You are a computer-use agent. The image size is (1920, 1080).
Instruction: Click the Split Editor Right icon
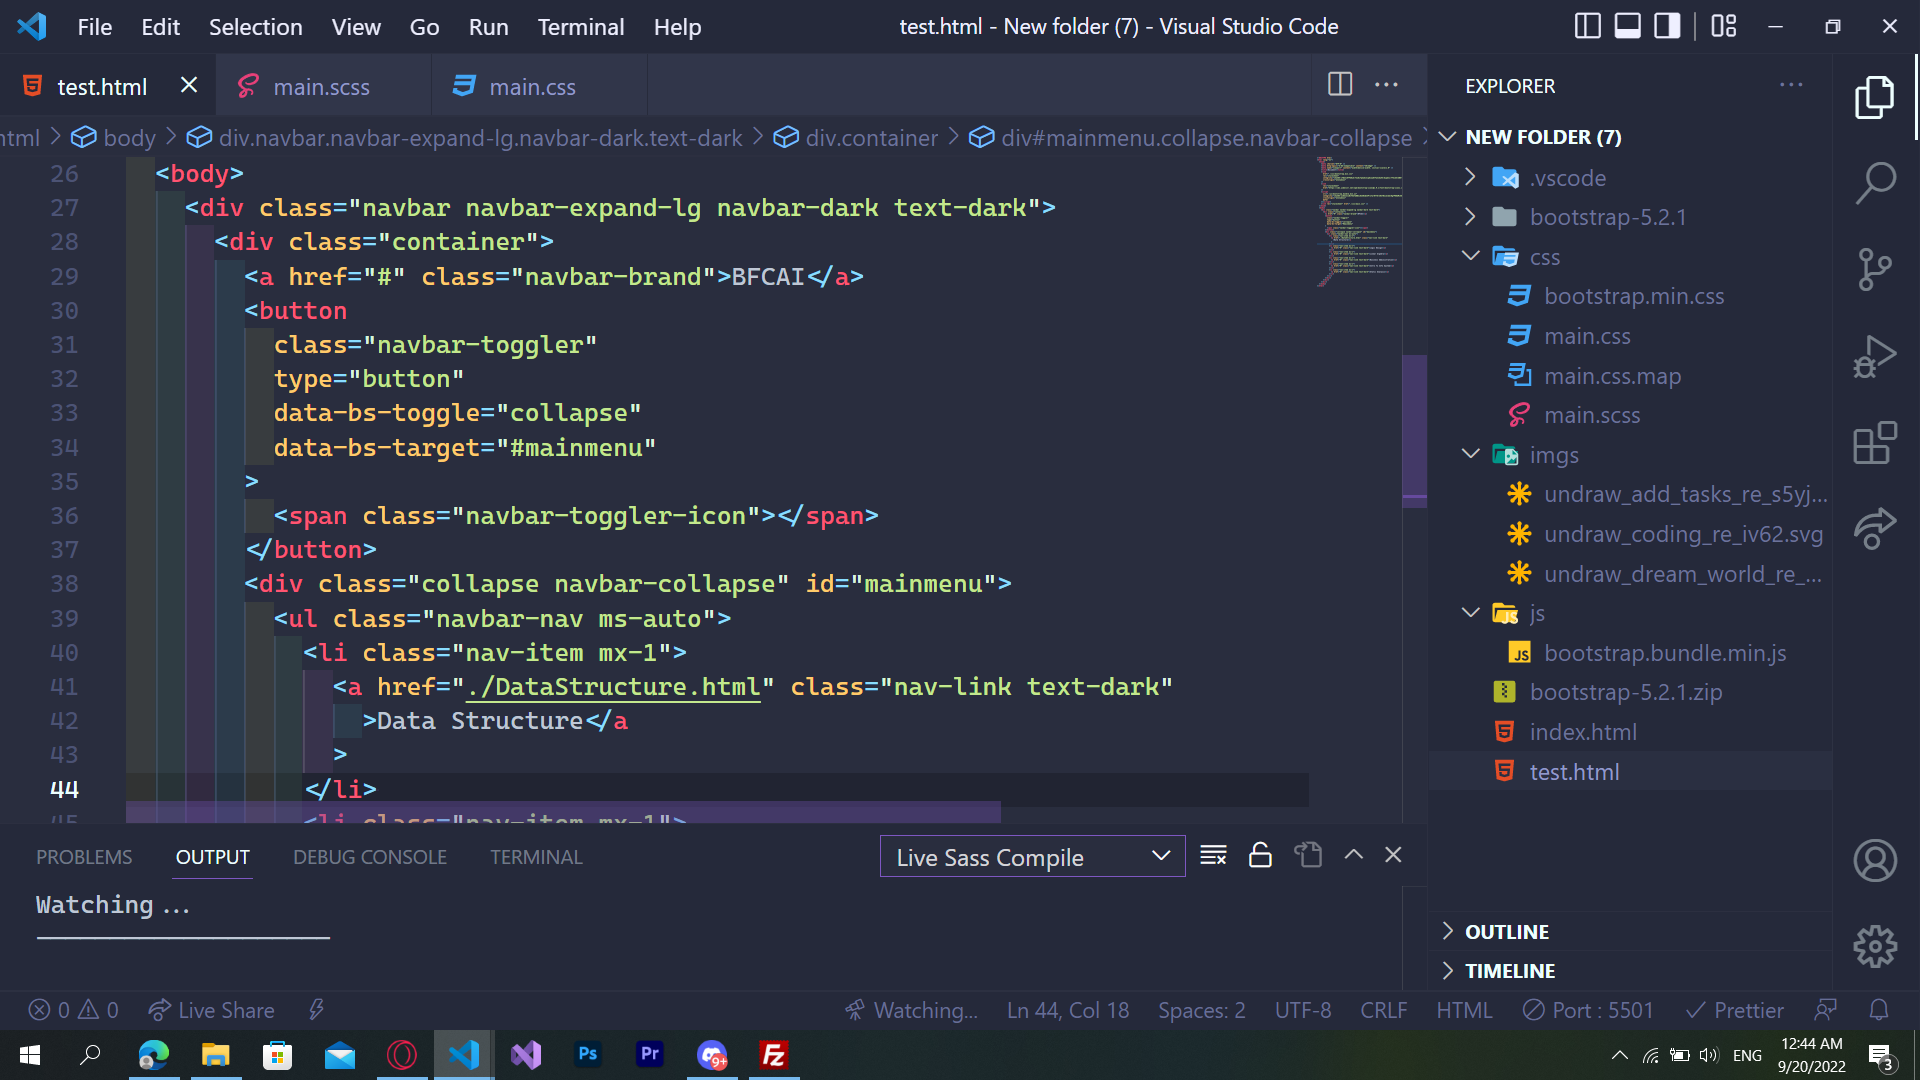1340,85
